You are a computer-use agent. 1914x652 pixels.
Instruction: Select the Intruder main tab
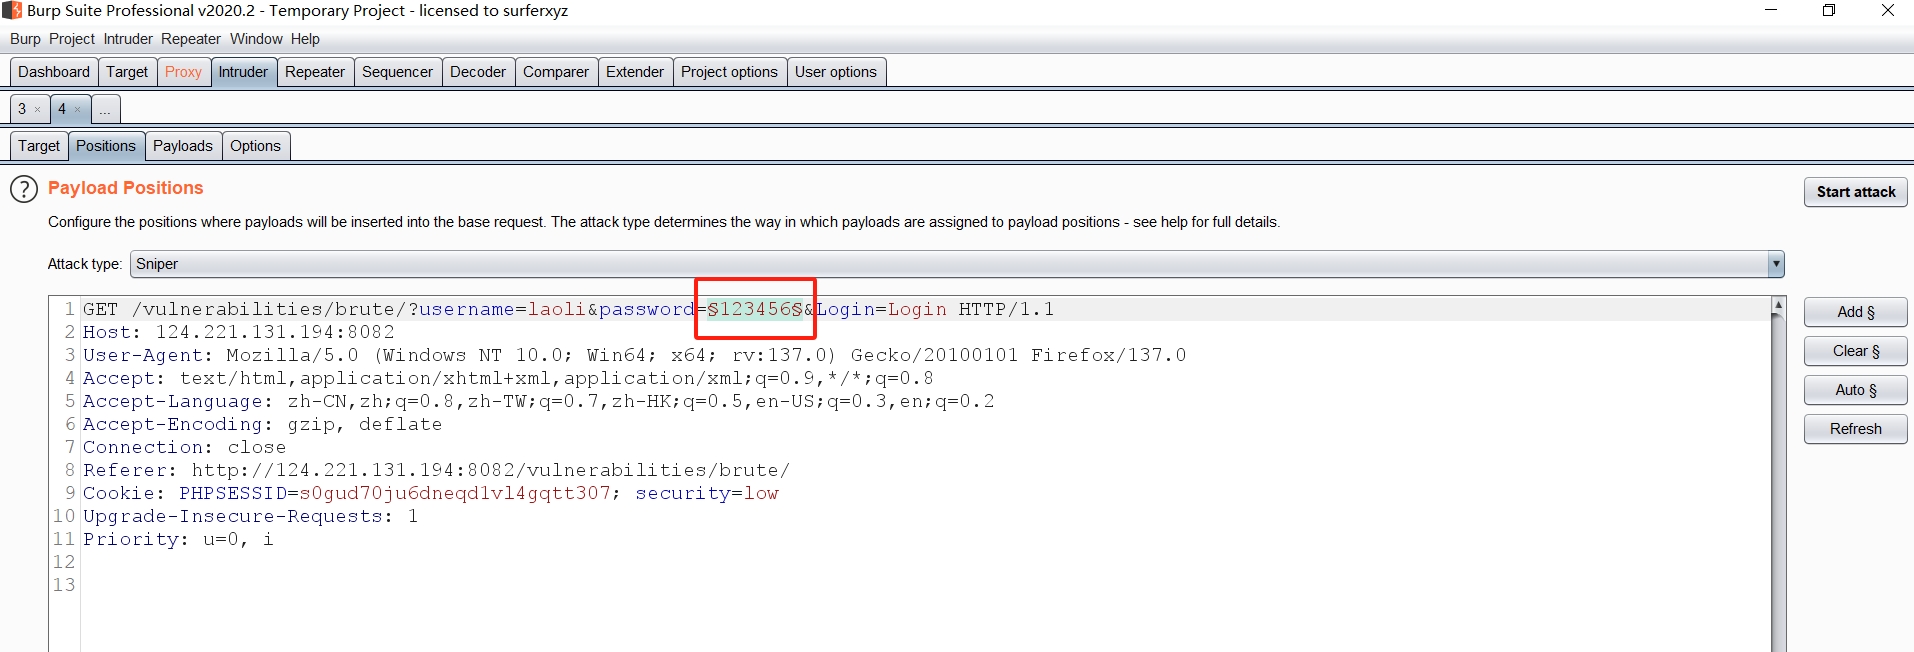point(243,72)
